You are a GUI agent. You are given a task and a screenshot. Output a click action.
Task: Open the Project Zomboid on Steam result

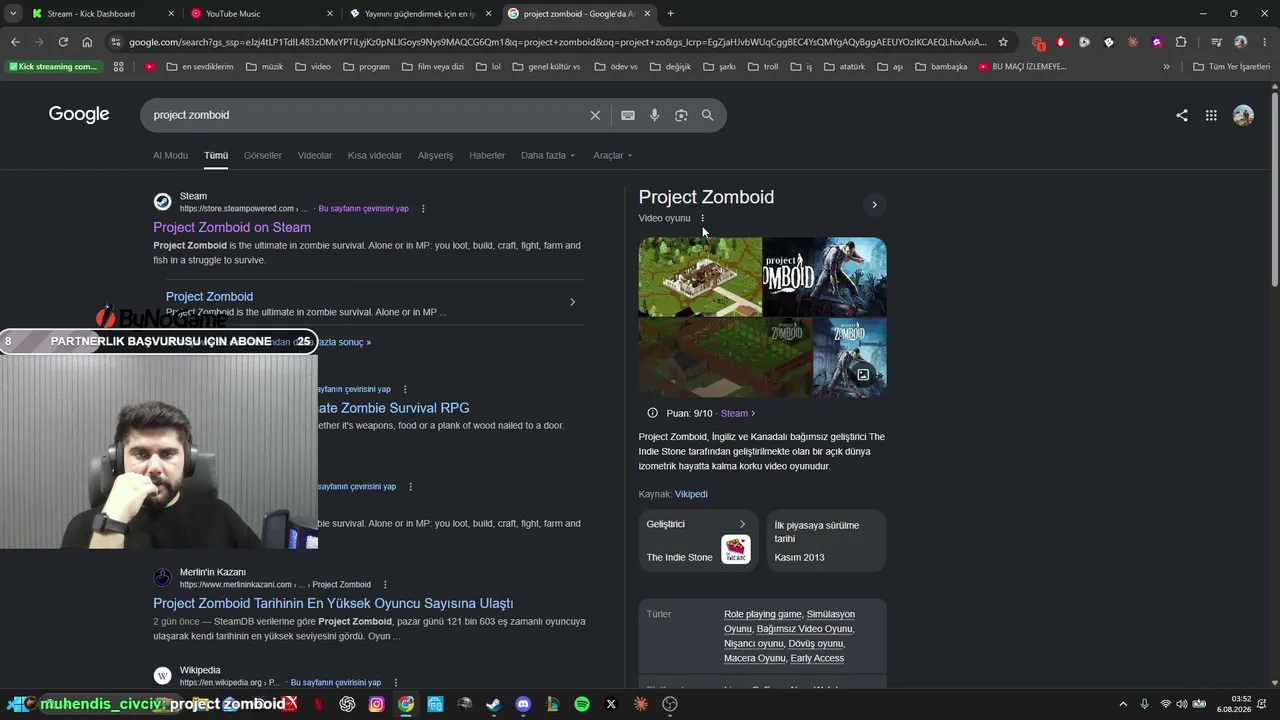click(x=232, y=228)
